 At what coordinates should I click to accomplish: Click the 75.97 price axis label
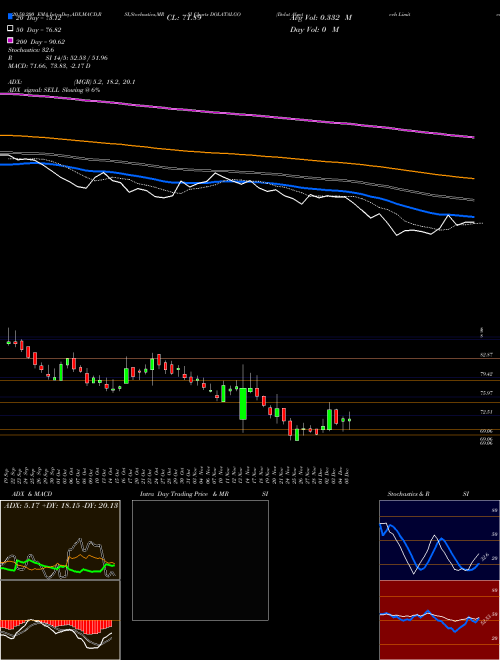(487, 393)
